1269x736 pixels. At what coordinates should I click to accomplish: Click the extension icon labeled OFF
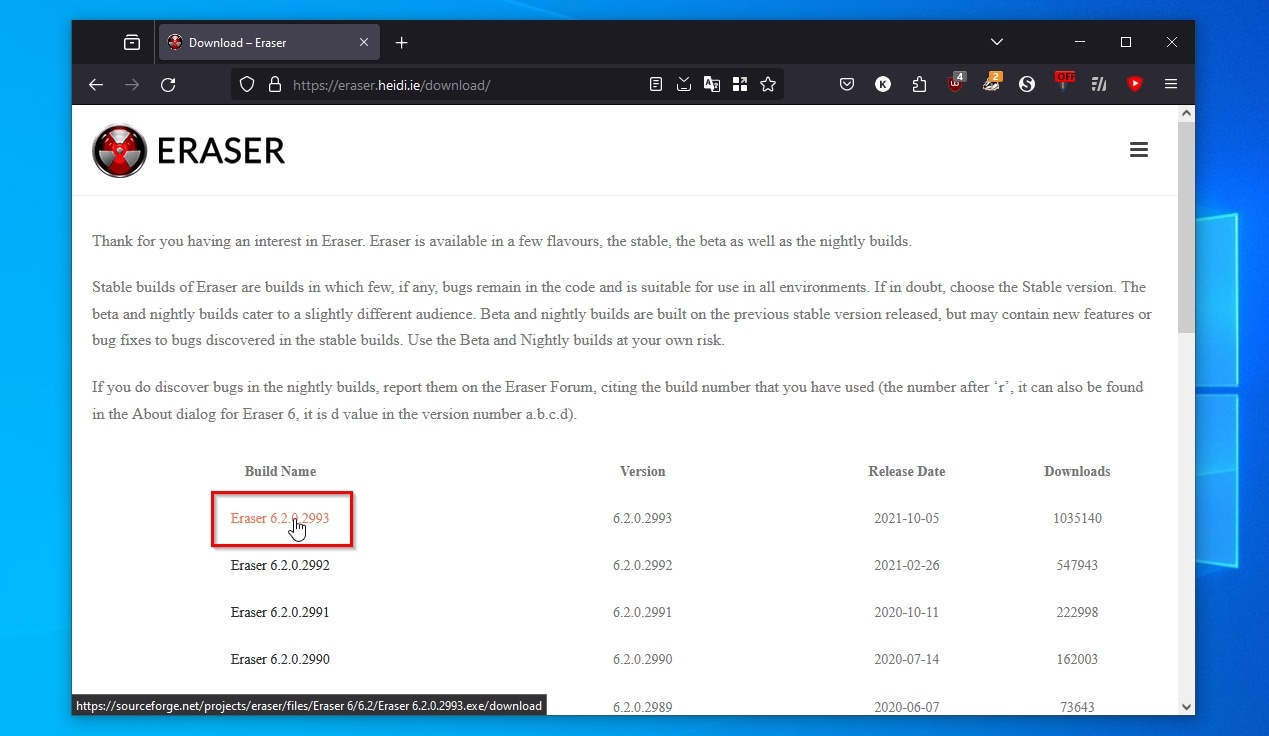(x=1064, y=82)
